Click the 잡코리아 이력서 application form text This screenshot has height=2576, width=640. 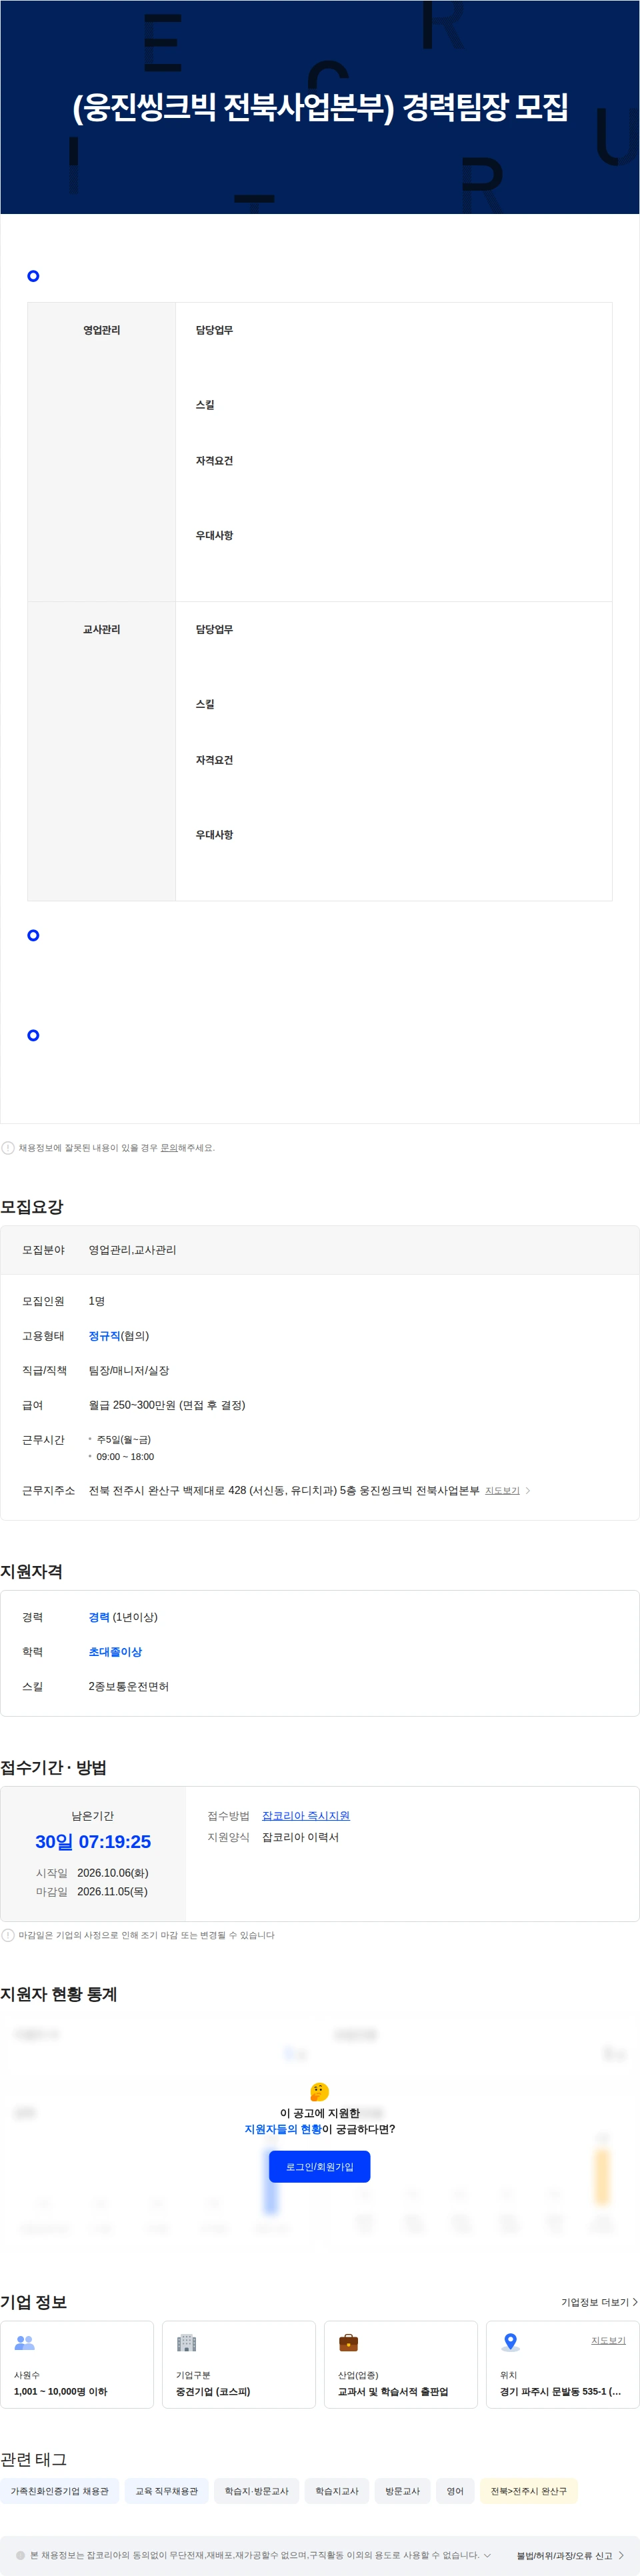pyautogui.click(x=300, y=1837)
